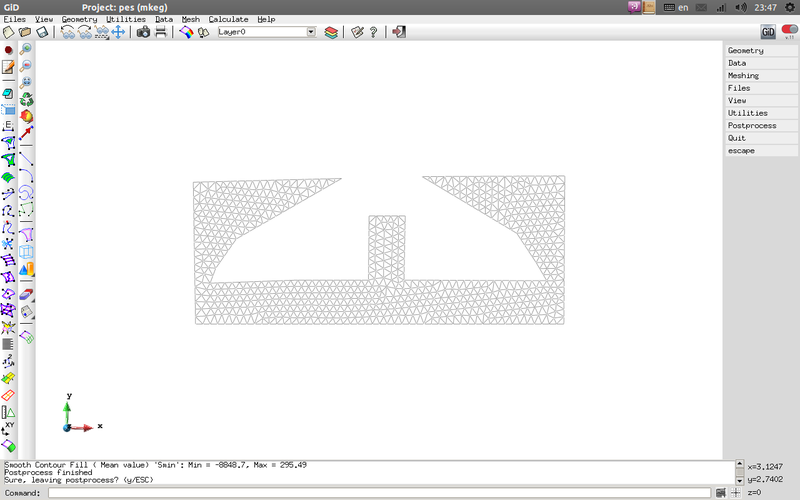Toggle the red switch below the clock

click(x=789, y=30)
